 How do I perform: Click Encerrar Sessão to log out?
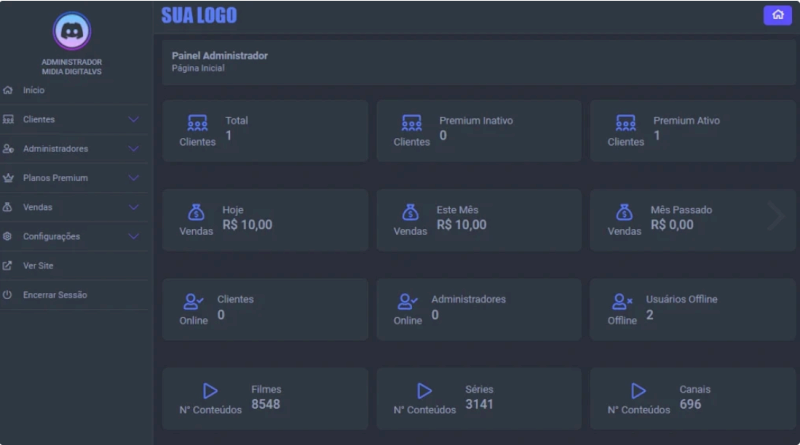(55, 295)
